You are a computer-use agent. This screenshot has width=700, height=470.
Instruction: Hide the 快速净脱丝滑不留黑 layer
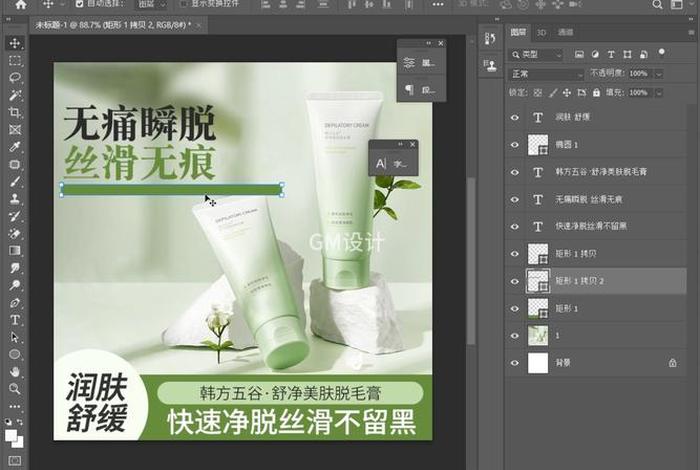point(515,227)
